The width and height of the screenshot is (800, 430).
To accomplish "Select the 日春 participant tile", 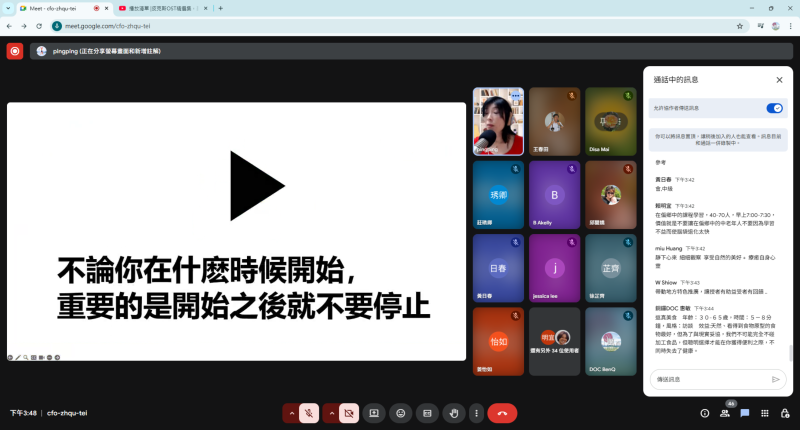I will click(x=498, y=268).
